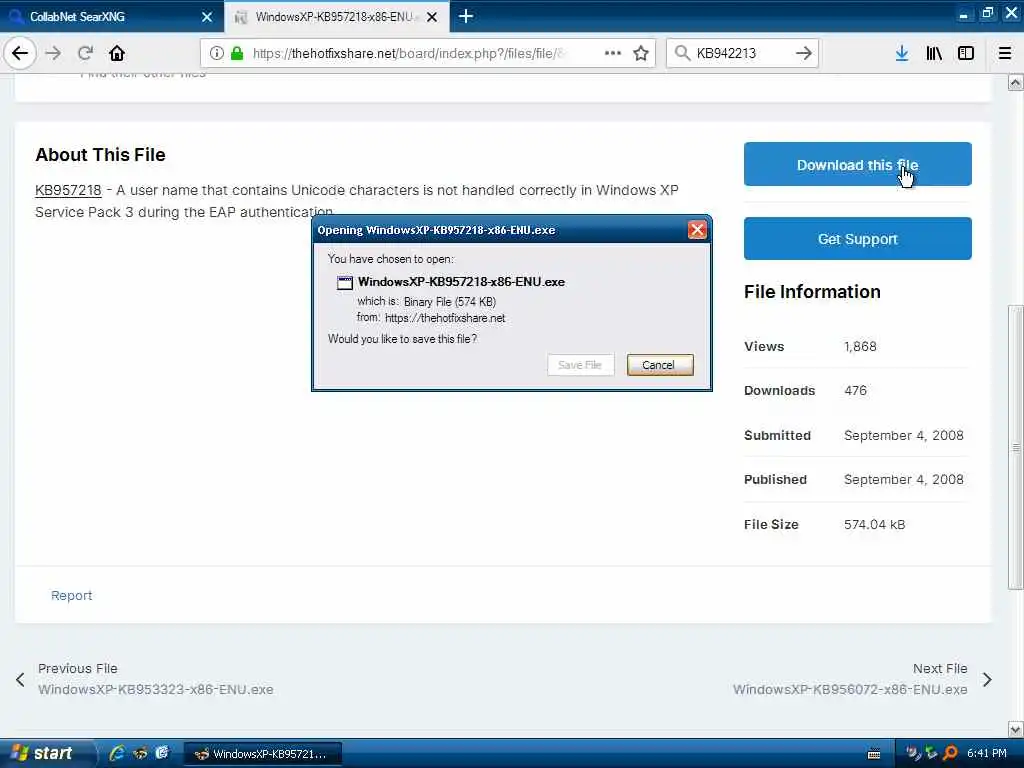
Task: Close the Opening file dialog
Action: click(x=697, y=230)
